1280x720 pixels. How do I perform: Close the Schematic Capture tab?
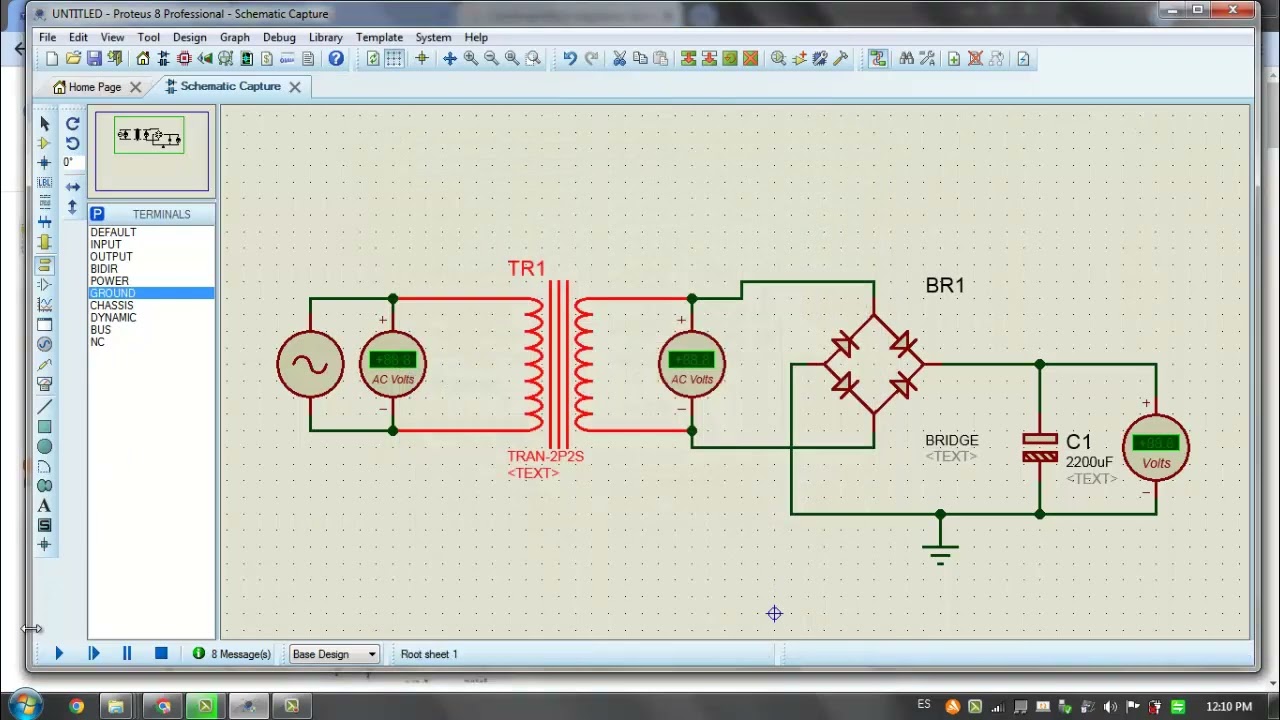pyautogui.click(x=295, y=87)
